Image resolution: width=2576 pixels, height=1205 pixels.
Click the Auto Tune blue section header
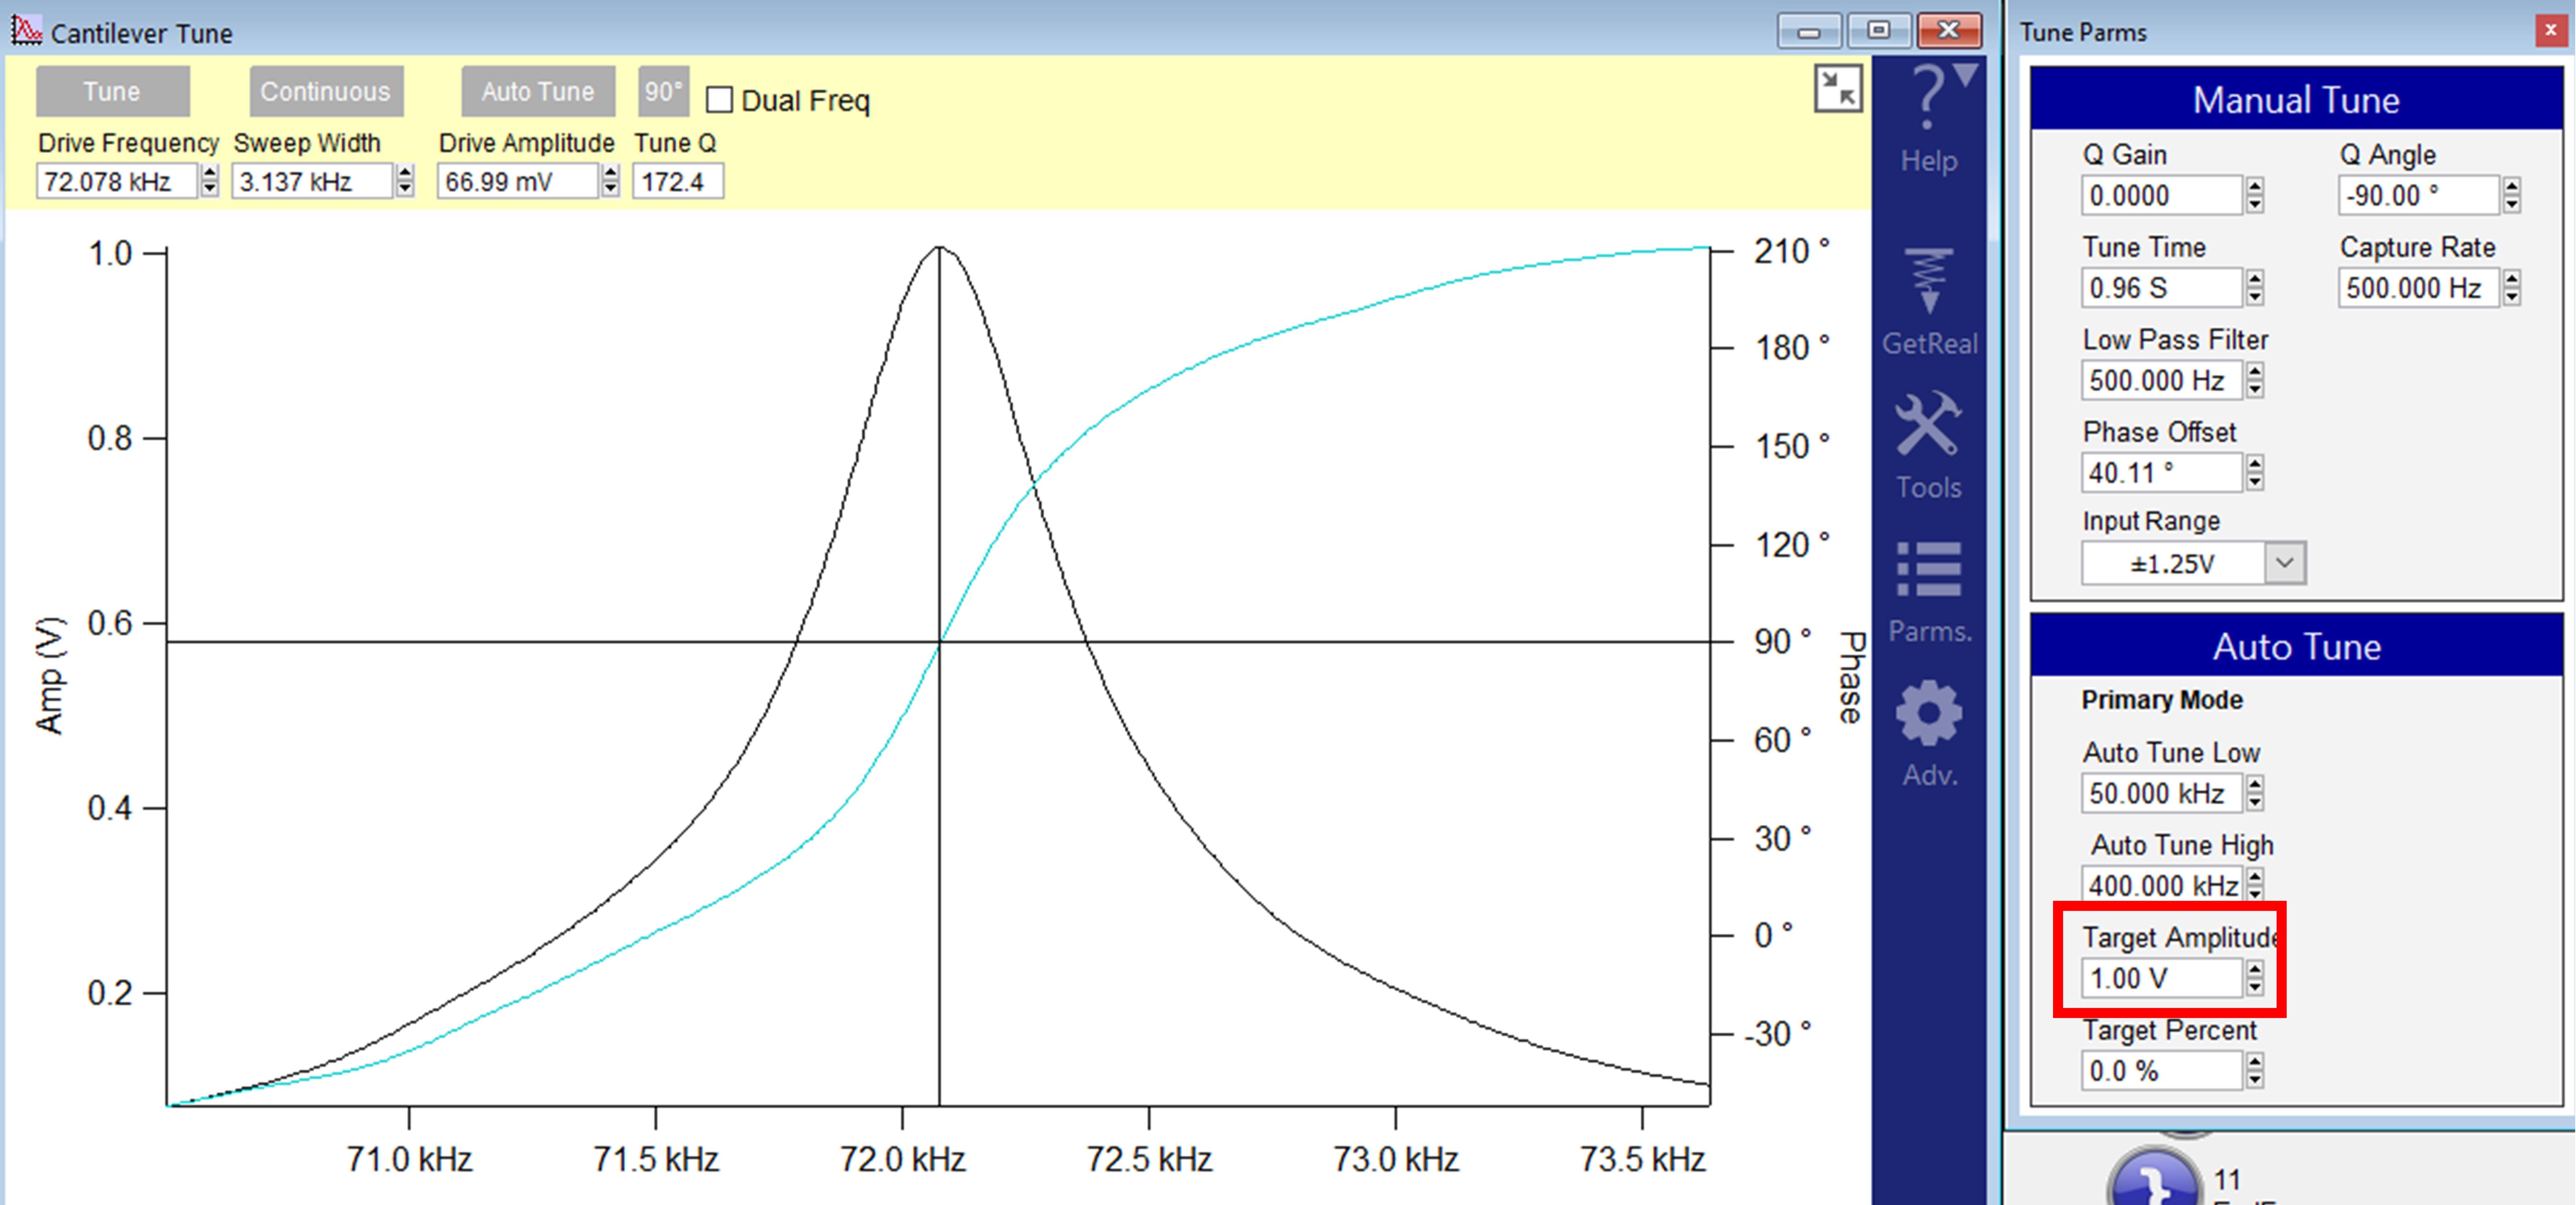click(x=2296, y=646)
